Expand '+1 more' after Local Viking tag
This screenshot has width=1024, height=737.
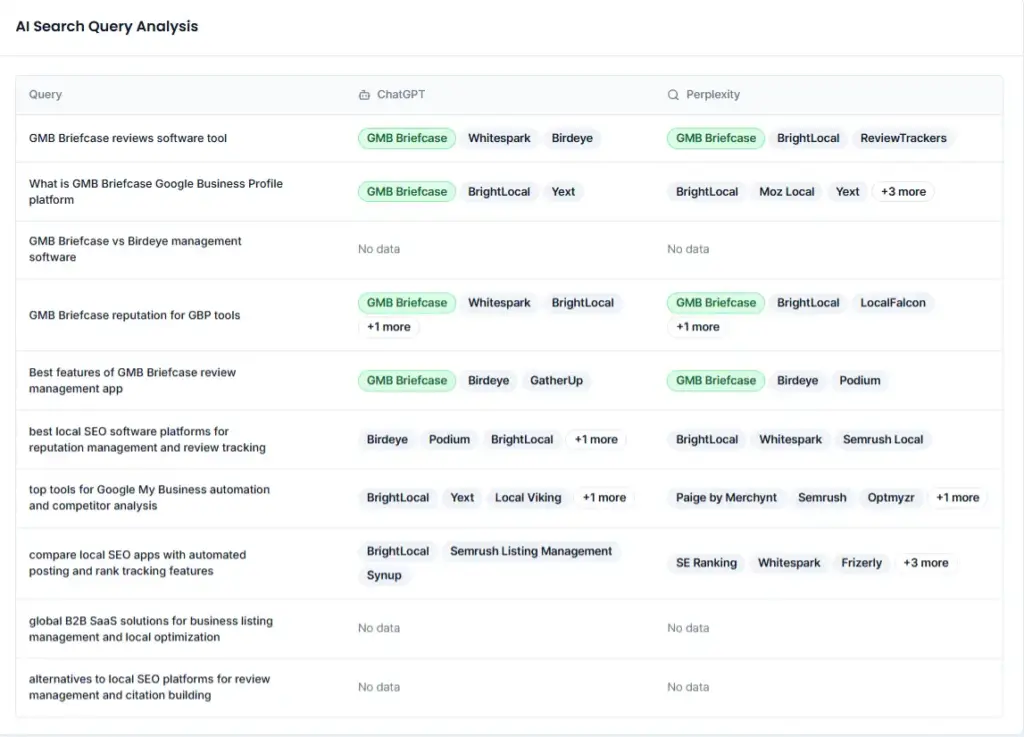(x=604, y=497)
